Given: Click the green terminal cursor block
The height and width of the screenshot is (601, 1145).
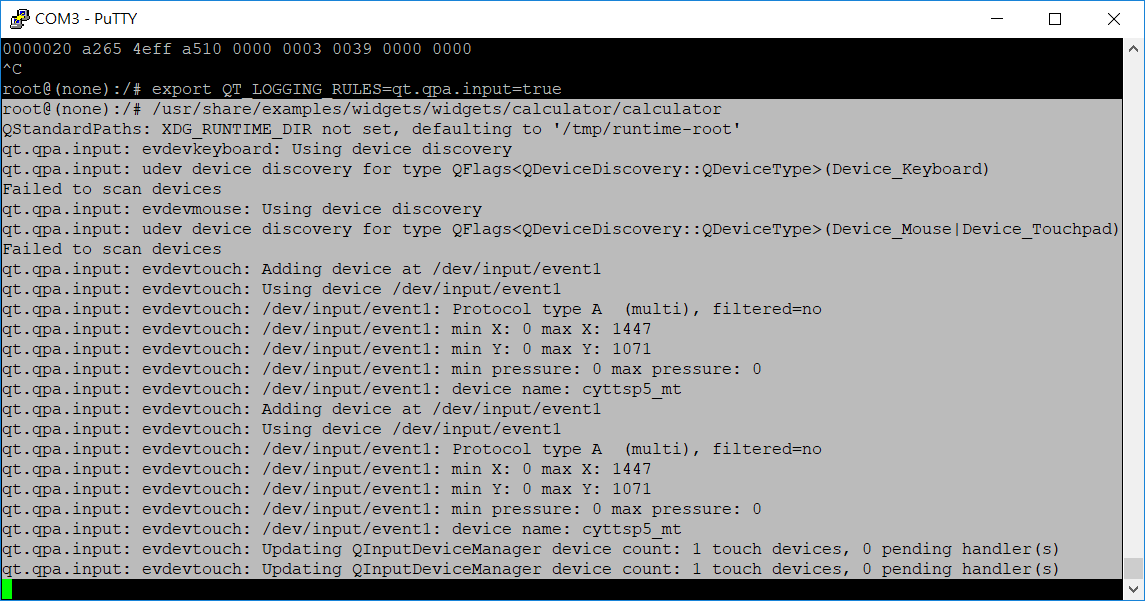Looking at the screenshot, I should coord(8,588).
